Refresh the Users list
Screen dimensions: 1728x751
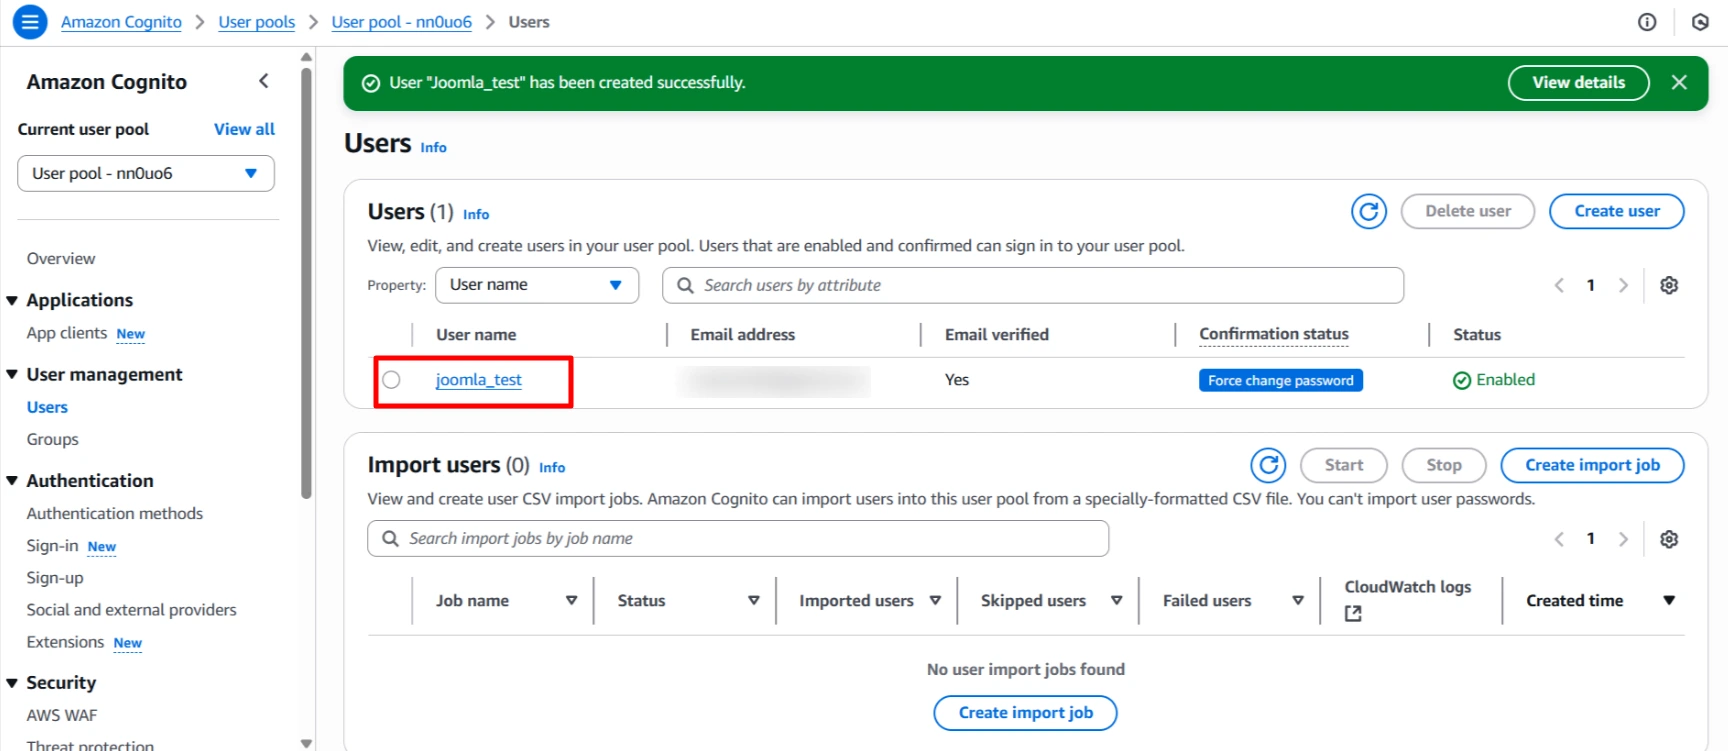(x=1369, y=211)
